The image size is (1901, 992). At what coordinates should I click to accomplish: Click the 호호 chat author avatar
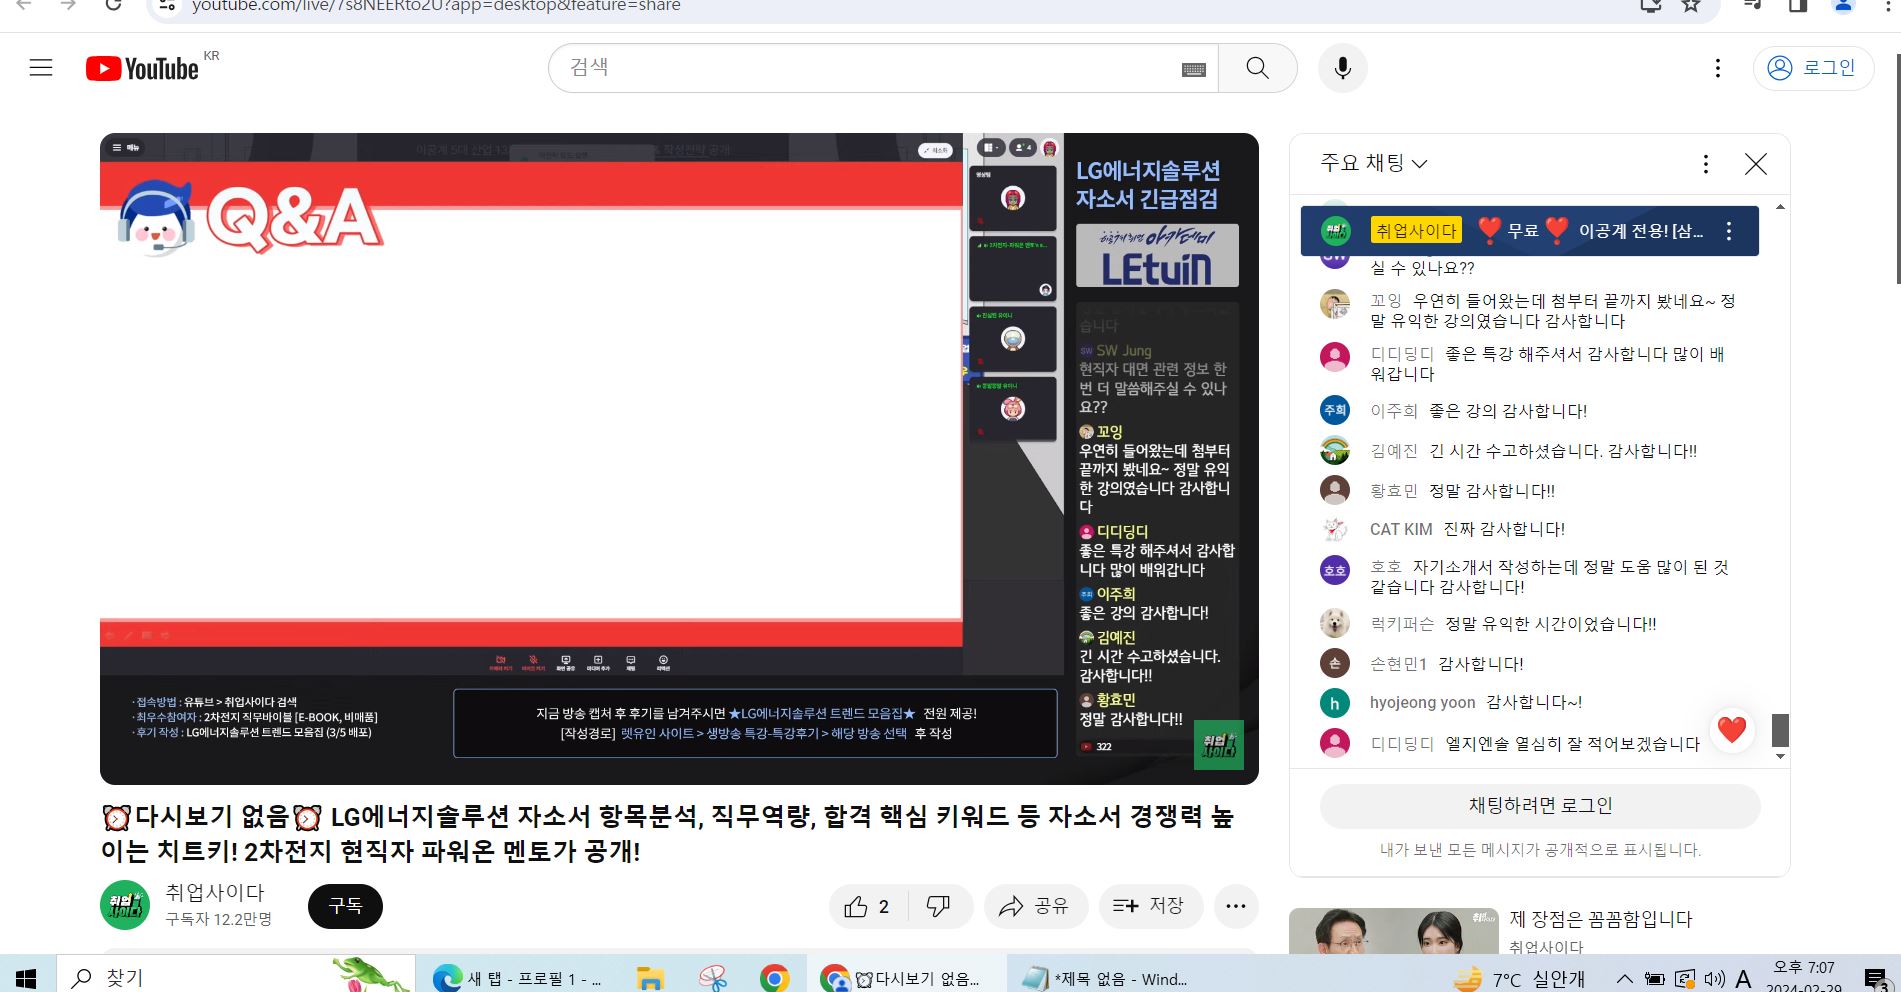1335,570
